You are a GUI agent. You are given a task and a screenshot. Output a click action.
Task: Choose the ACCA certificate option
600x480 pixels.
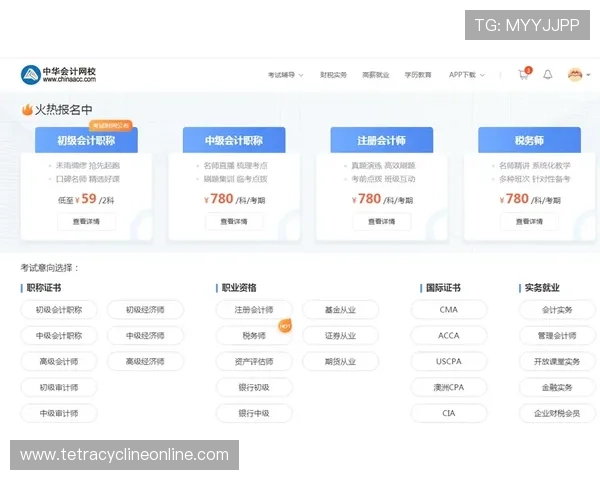[x=449, y=336]
